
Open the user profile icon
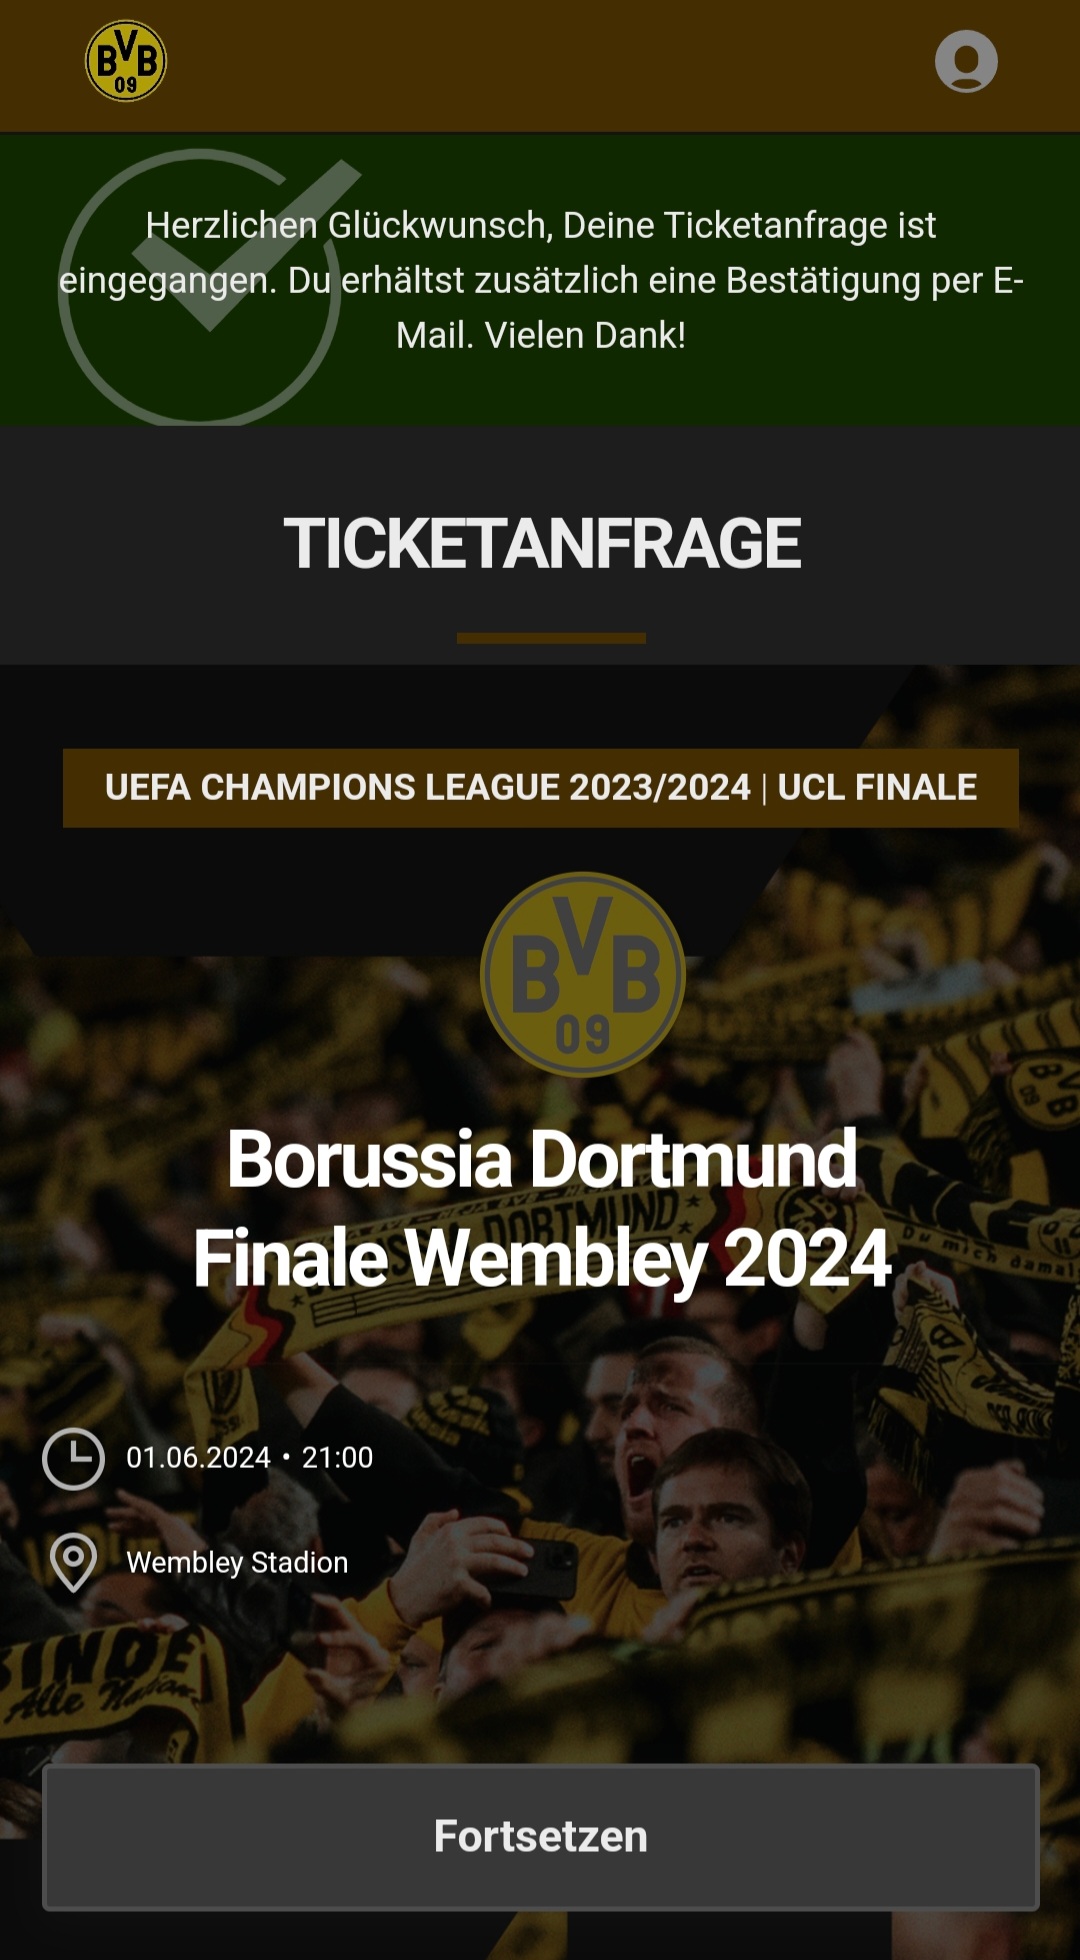(x=966, y=61)
